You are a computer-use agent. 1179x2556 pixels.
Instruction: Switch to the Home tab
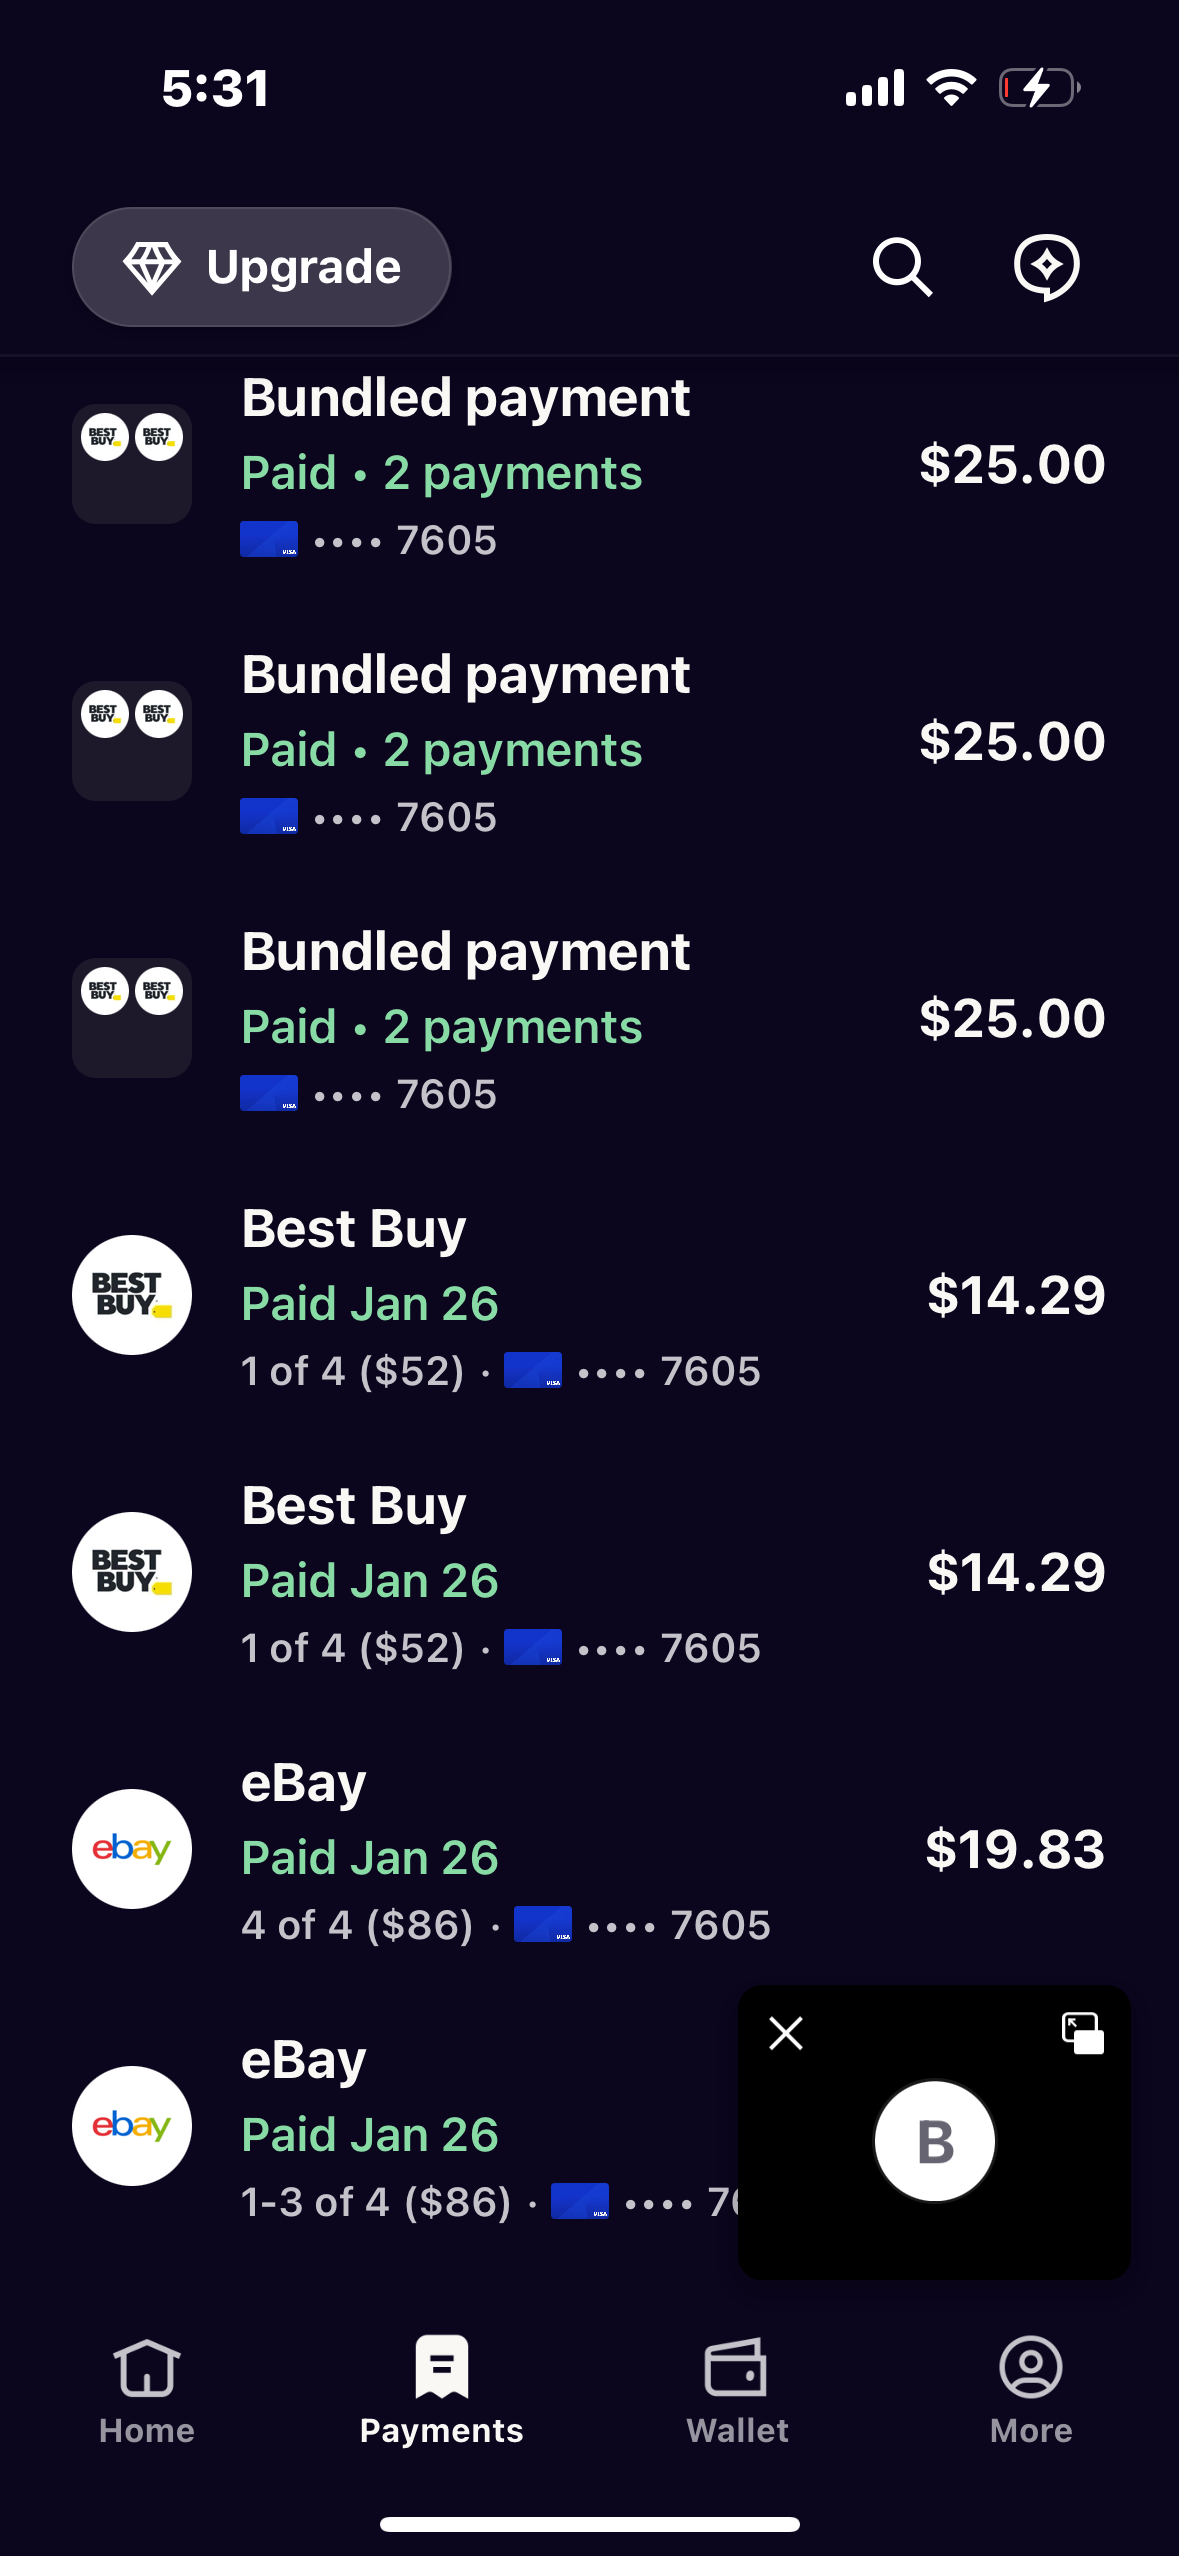[147, 2391]
